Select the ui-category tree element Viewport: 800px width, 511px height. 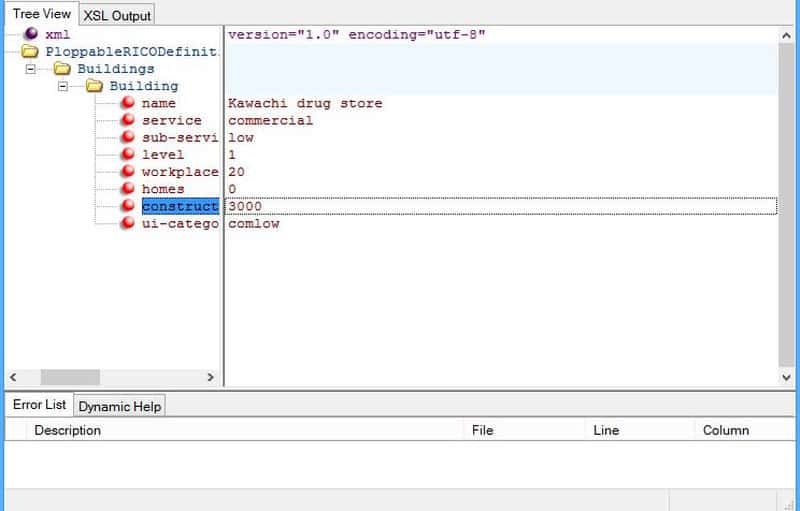(x=179, y=224)
